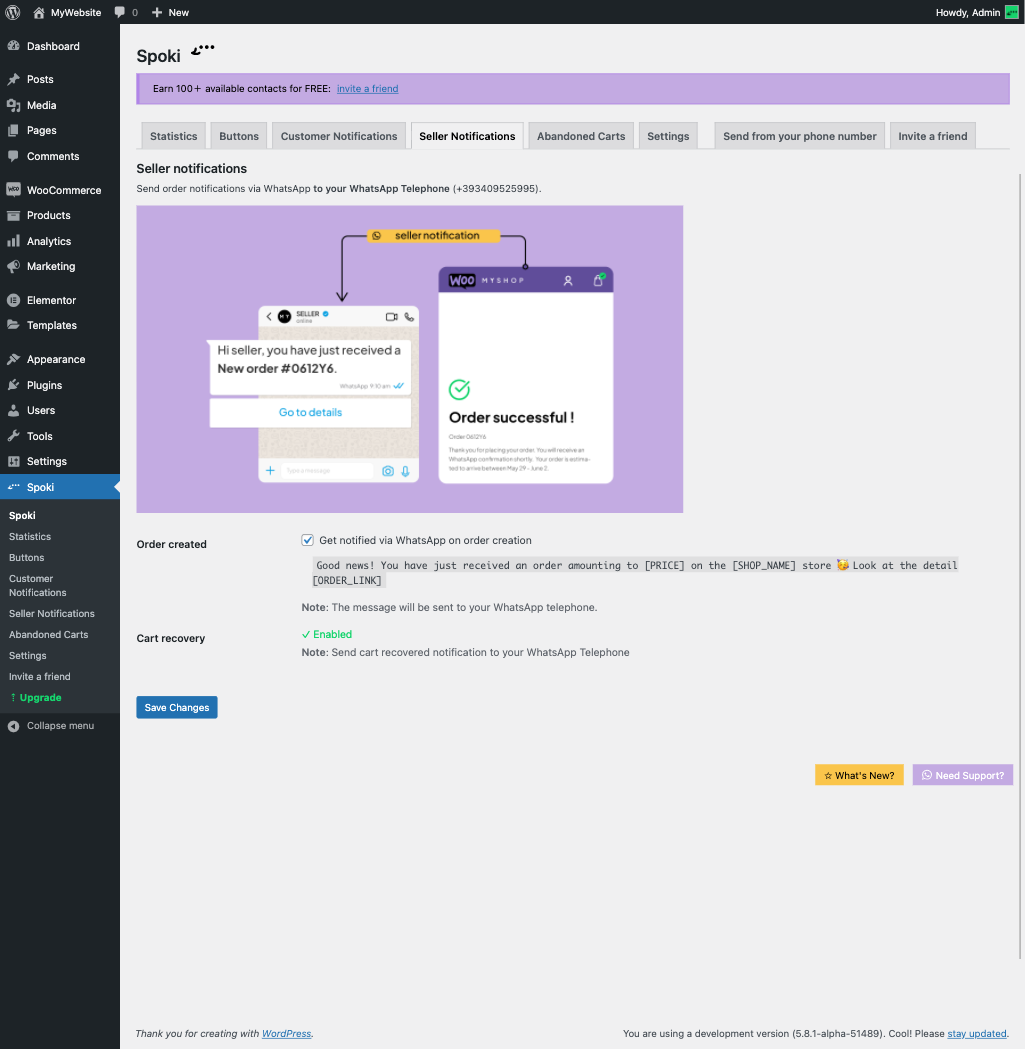Click the Media icon in sidebar

(x=13, y=105)
